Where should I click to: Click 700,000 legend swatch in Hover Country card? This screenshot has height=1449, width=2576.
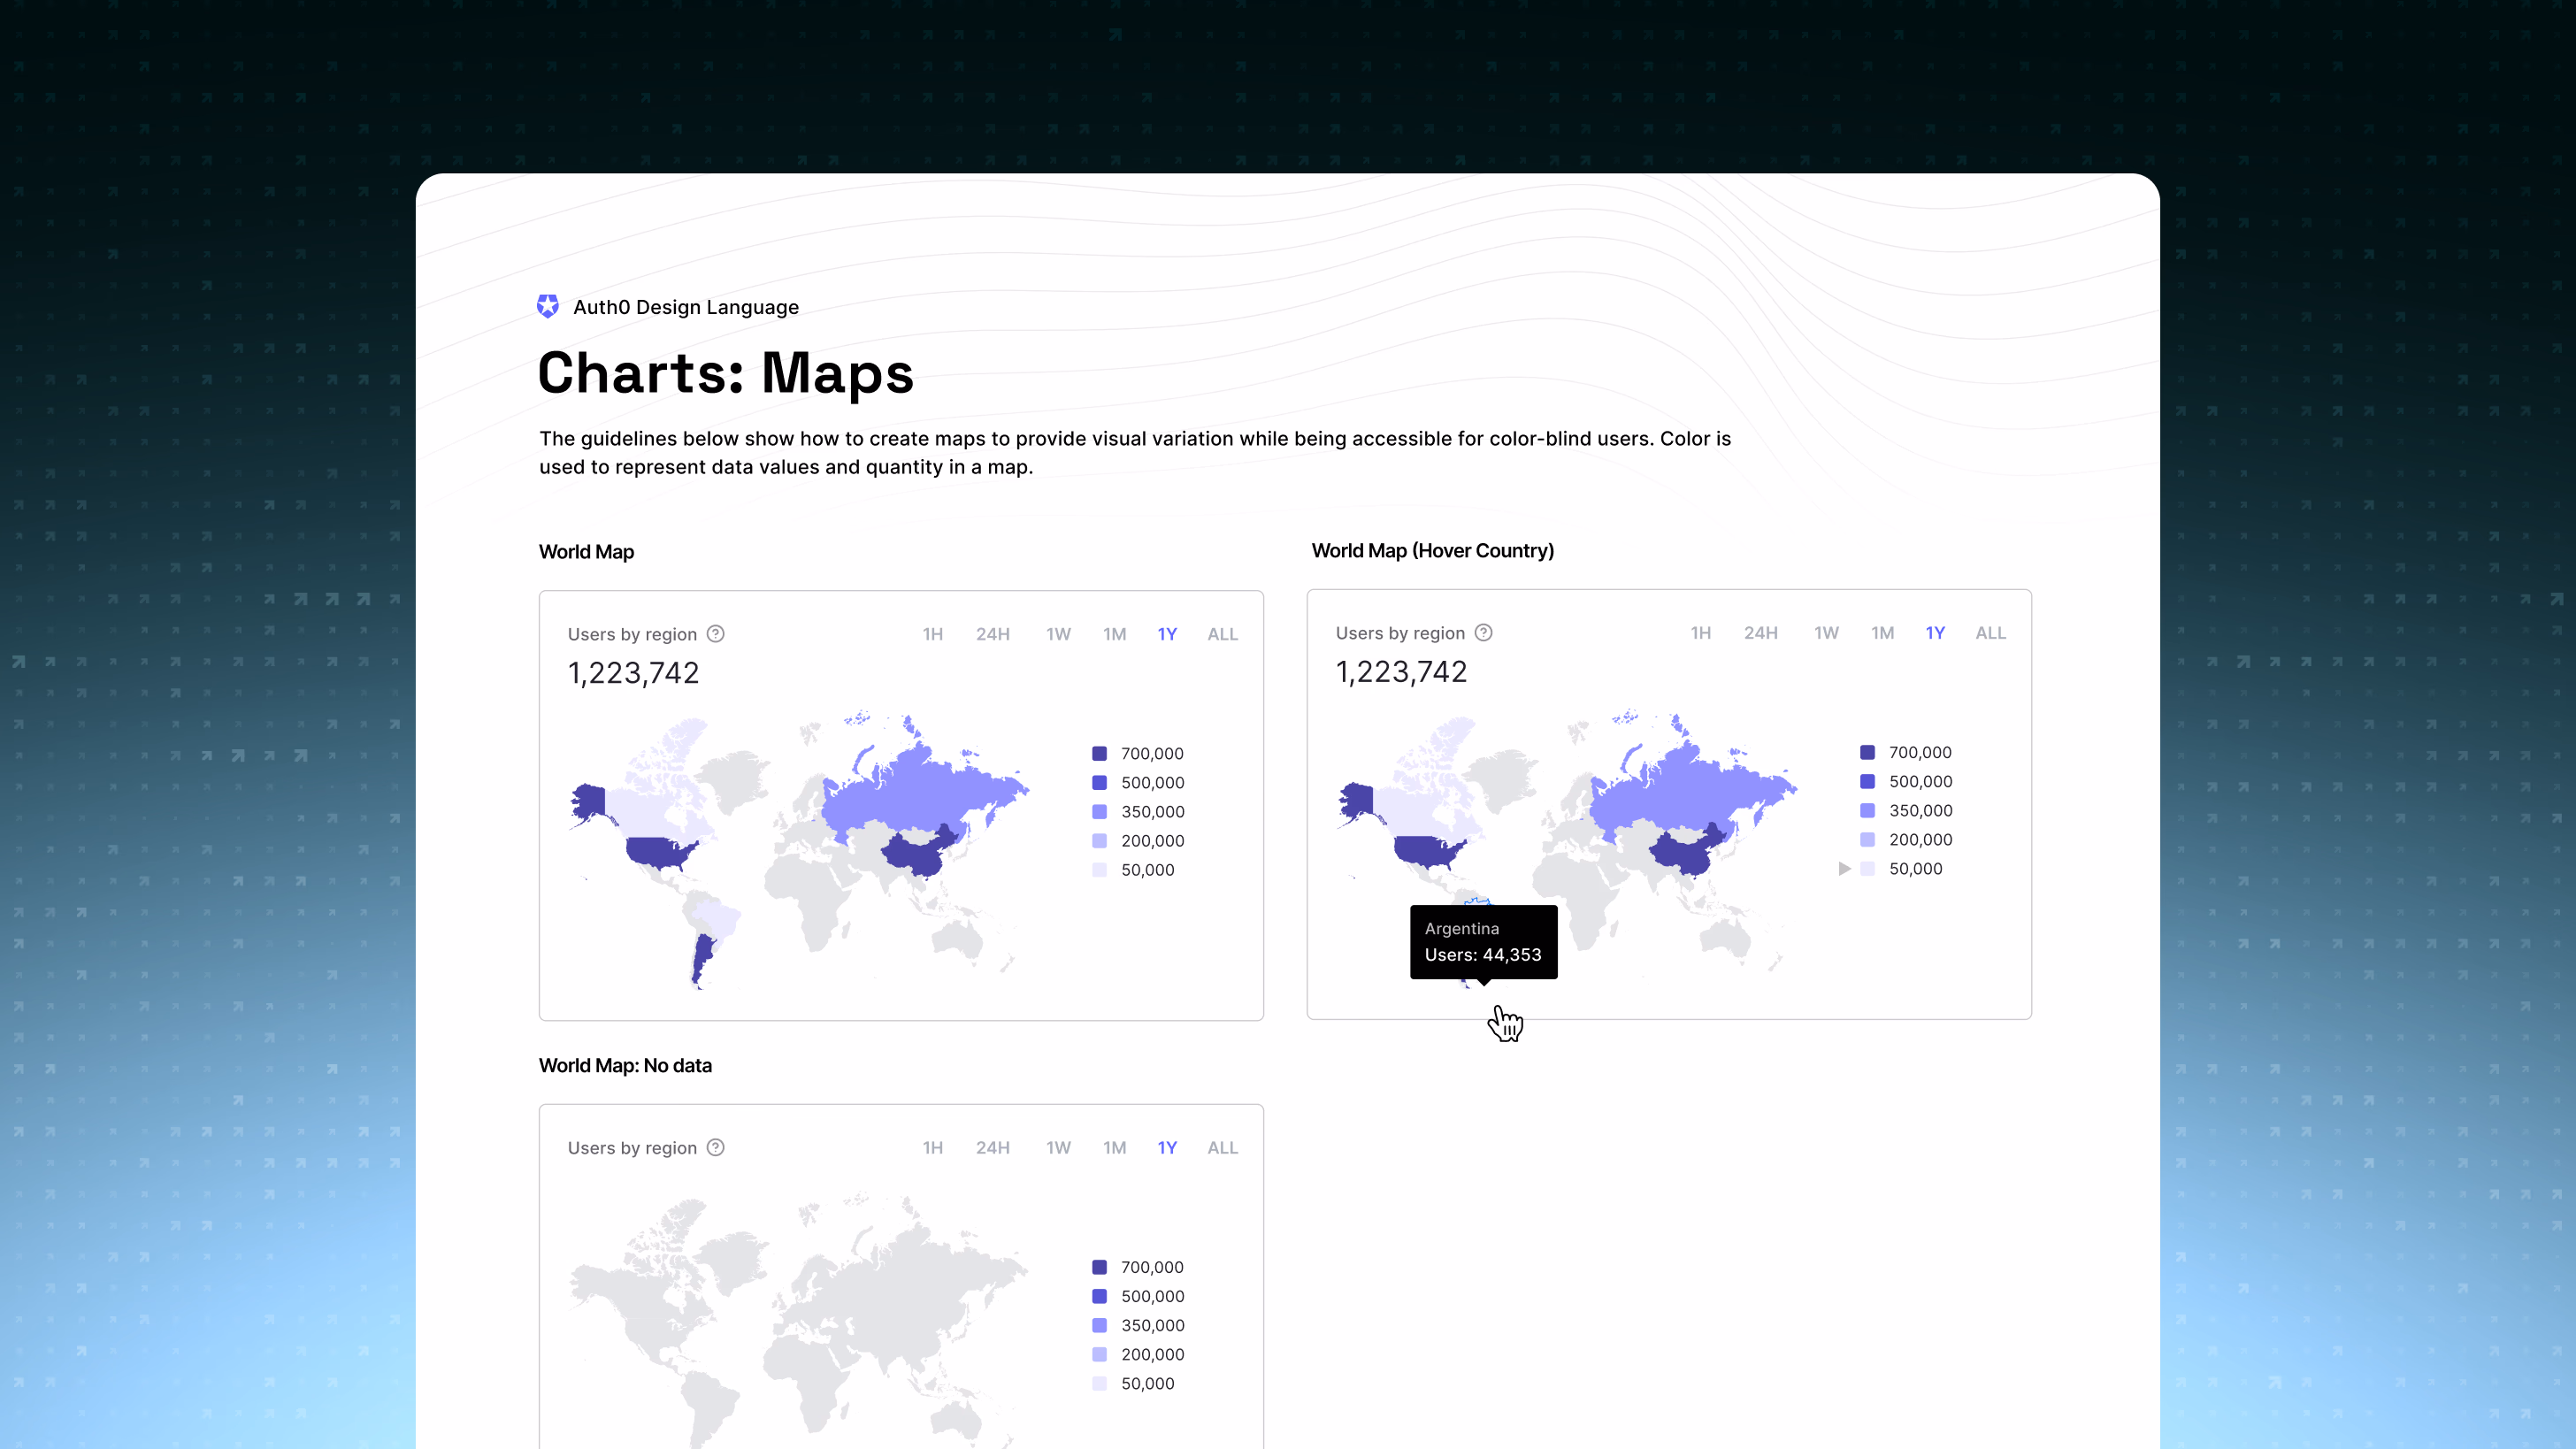[1867, 753]
